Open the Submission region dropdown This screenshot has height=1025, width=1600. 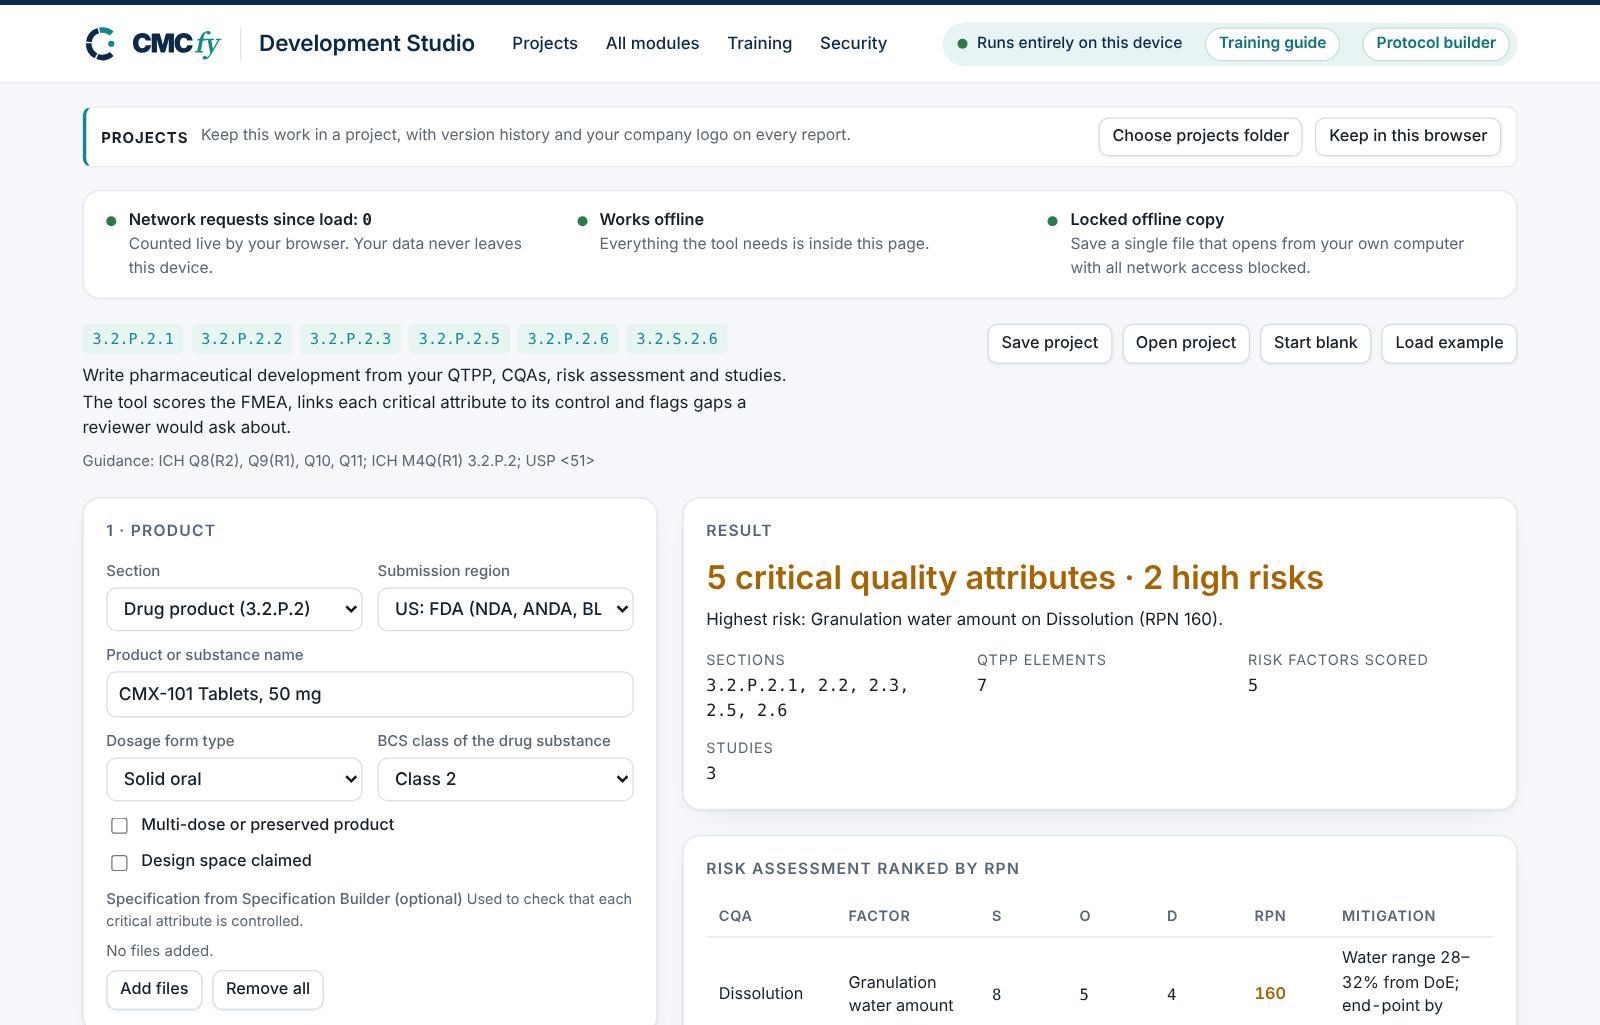[x=505, y=609]
